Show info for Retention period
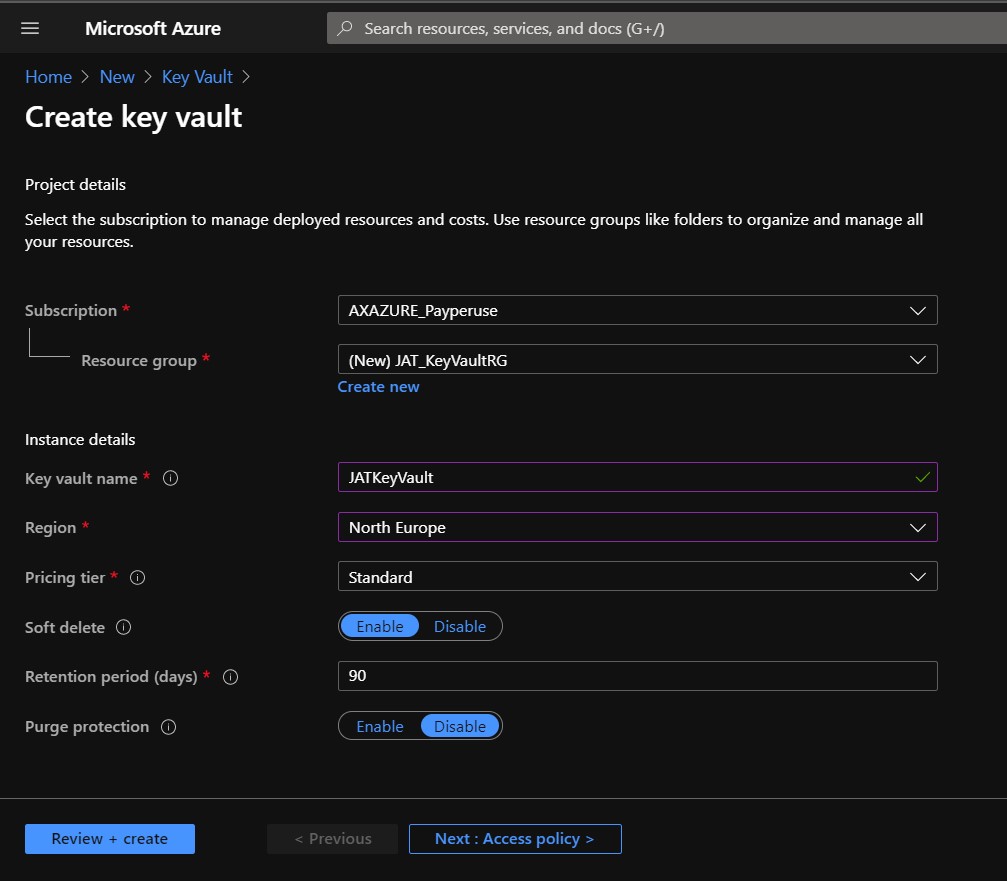Viewport: 1007px width, 881px height. point(231,677)
